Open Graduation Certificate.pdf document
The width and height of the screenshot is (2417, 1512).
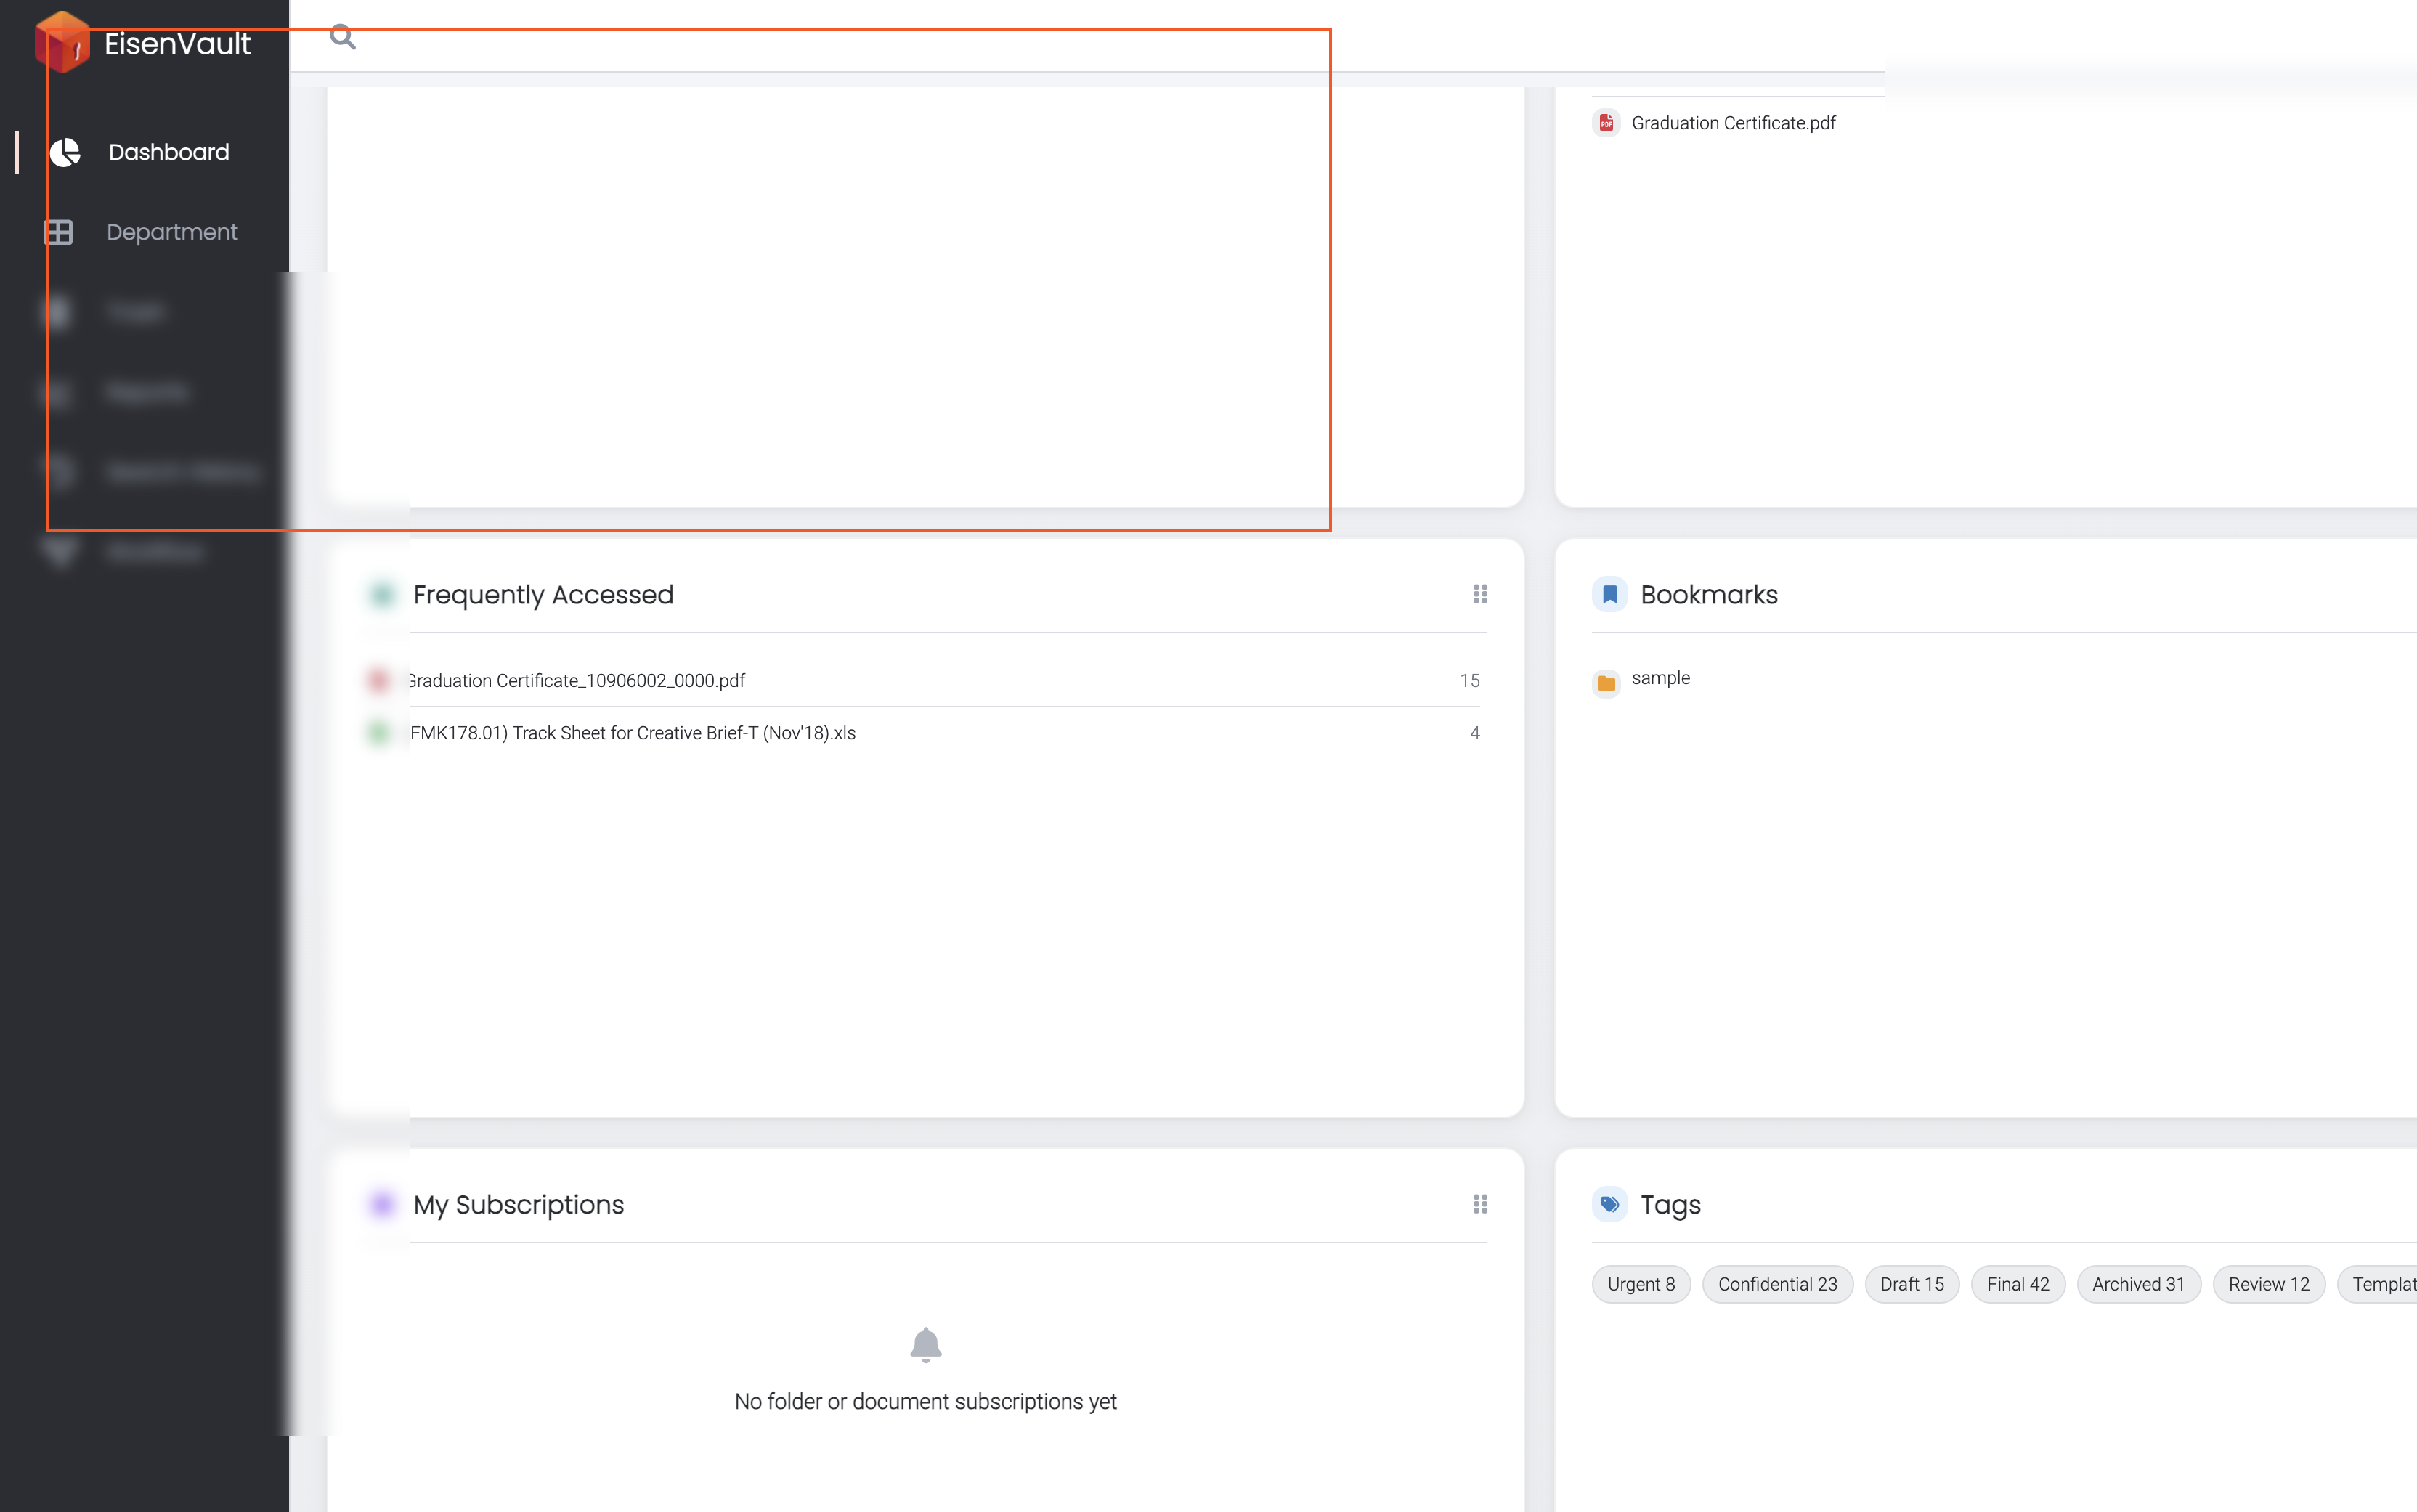1734,123
